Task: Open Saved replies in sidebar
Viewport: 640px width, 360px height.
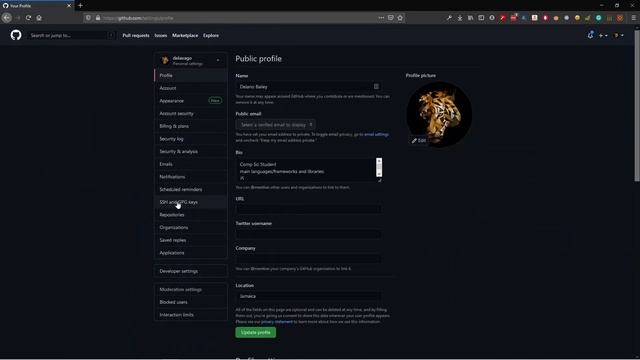Action: tap(191, 240)
